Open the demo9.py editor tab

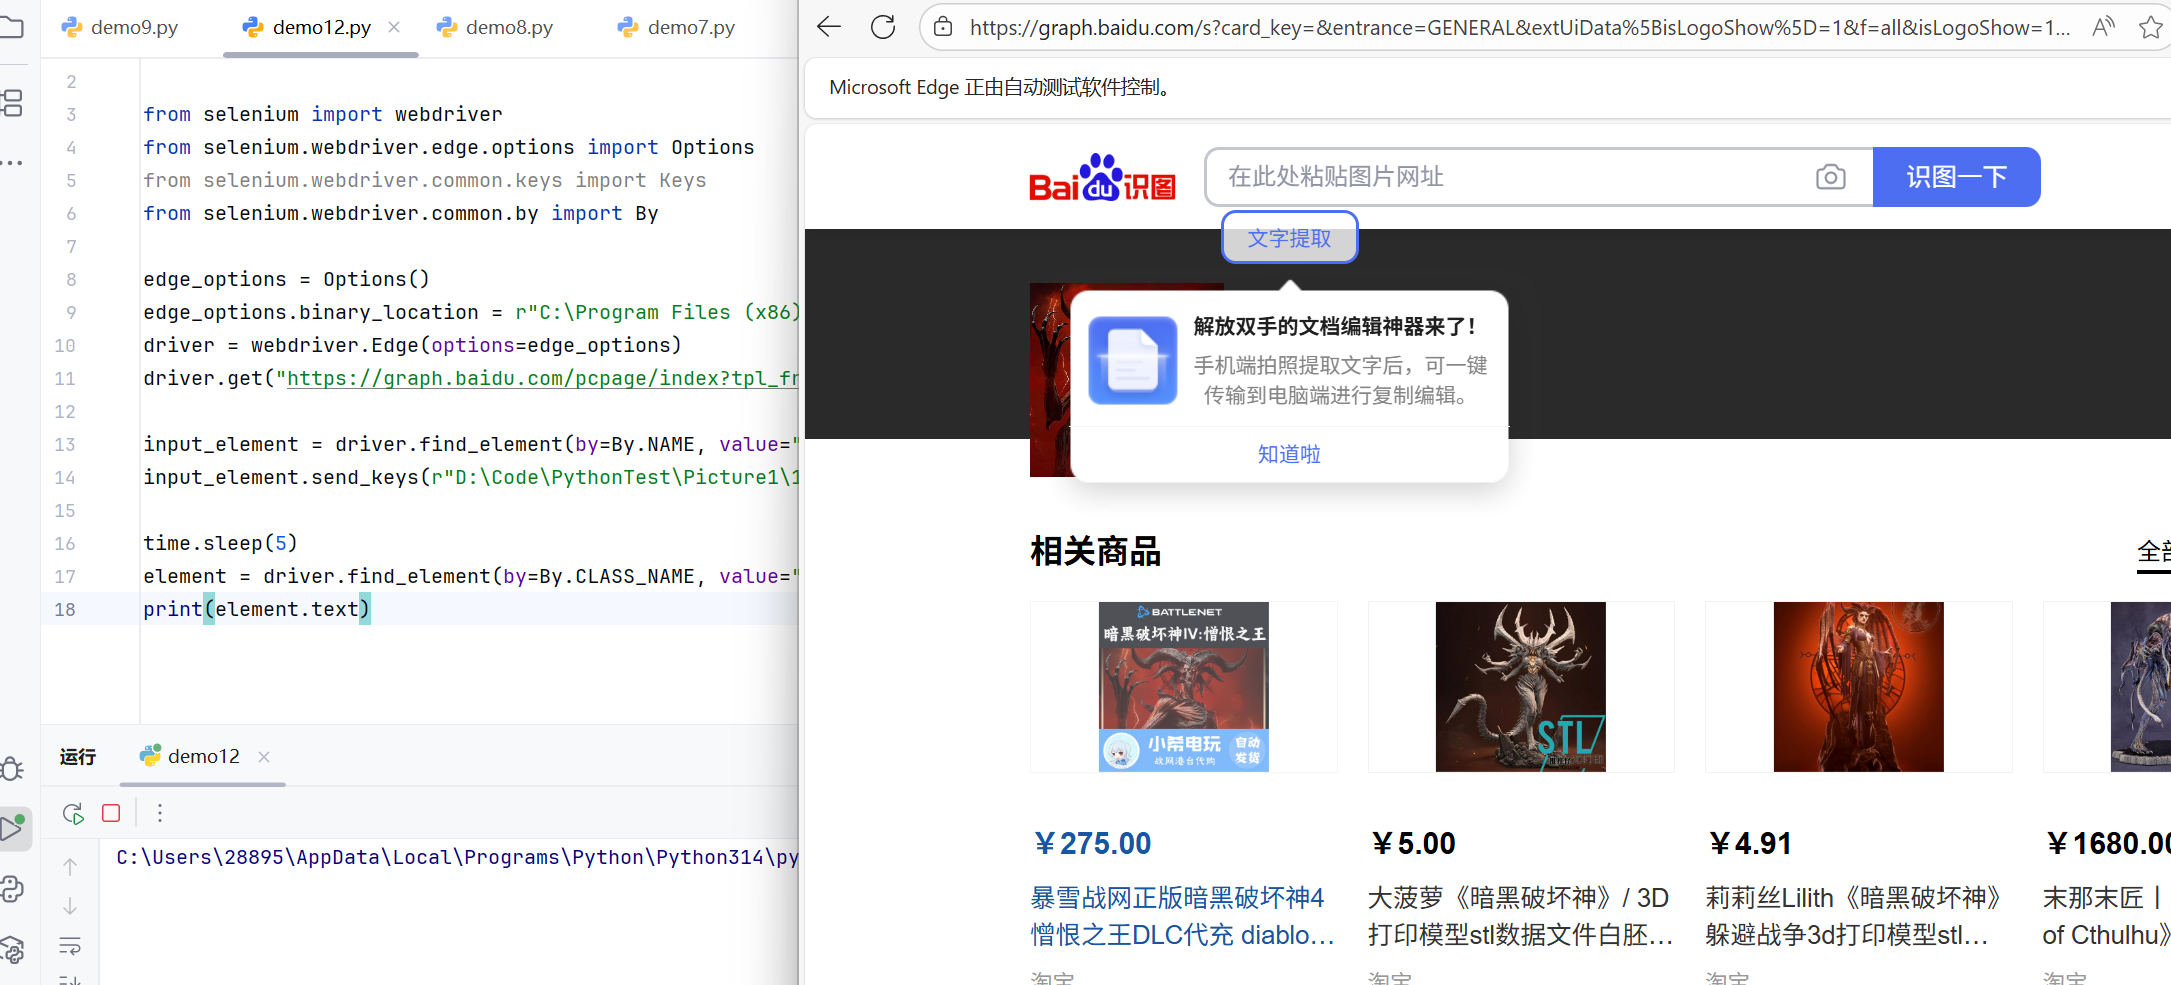[x=120, y=27]
